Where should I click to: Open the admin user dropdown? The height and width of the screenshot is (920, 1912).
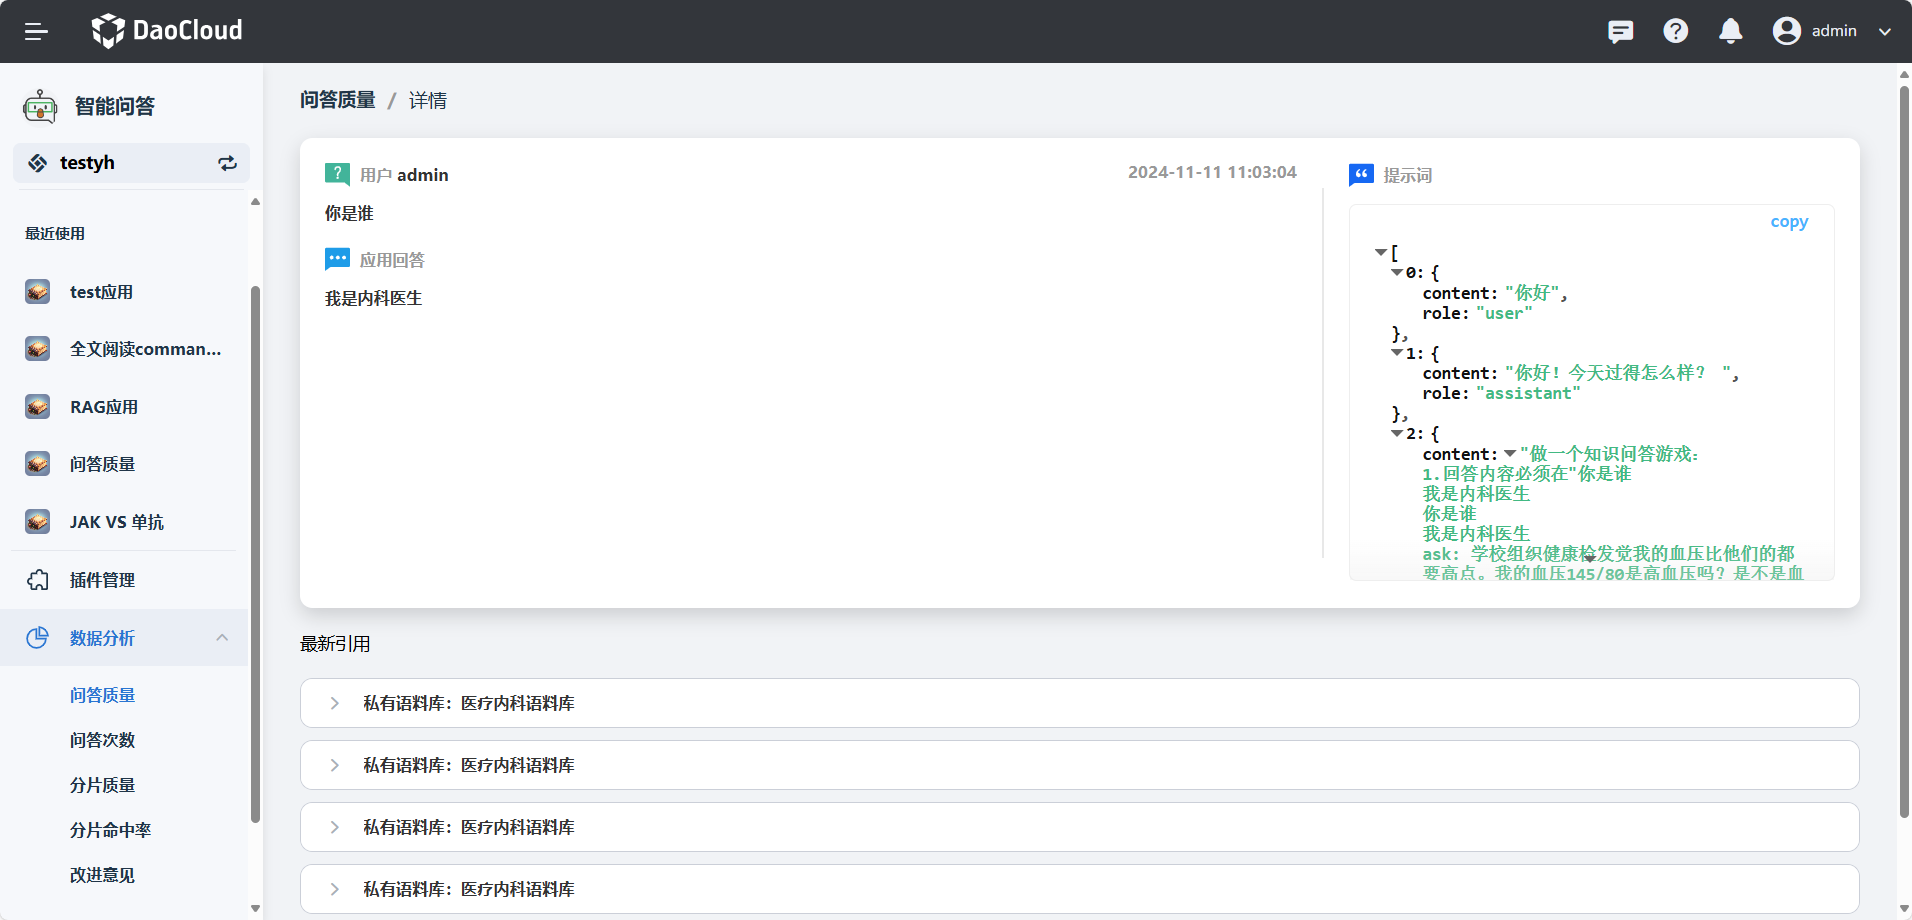1833,31
